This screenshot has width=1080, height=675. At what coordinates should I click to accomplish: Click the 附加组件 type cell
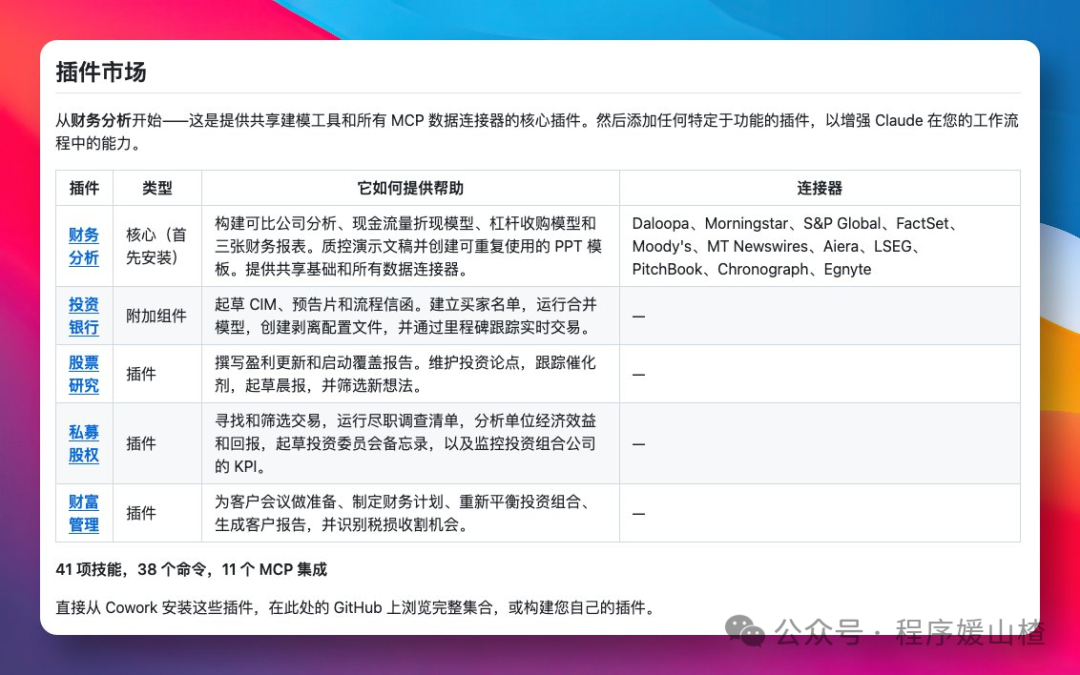tap(156, 315)
